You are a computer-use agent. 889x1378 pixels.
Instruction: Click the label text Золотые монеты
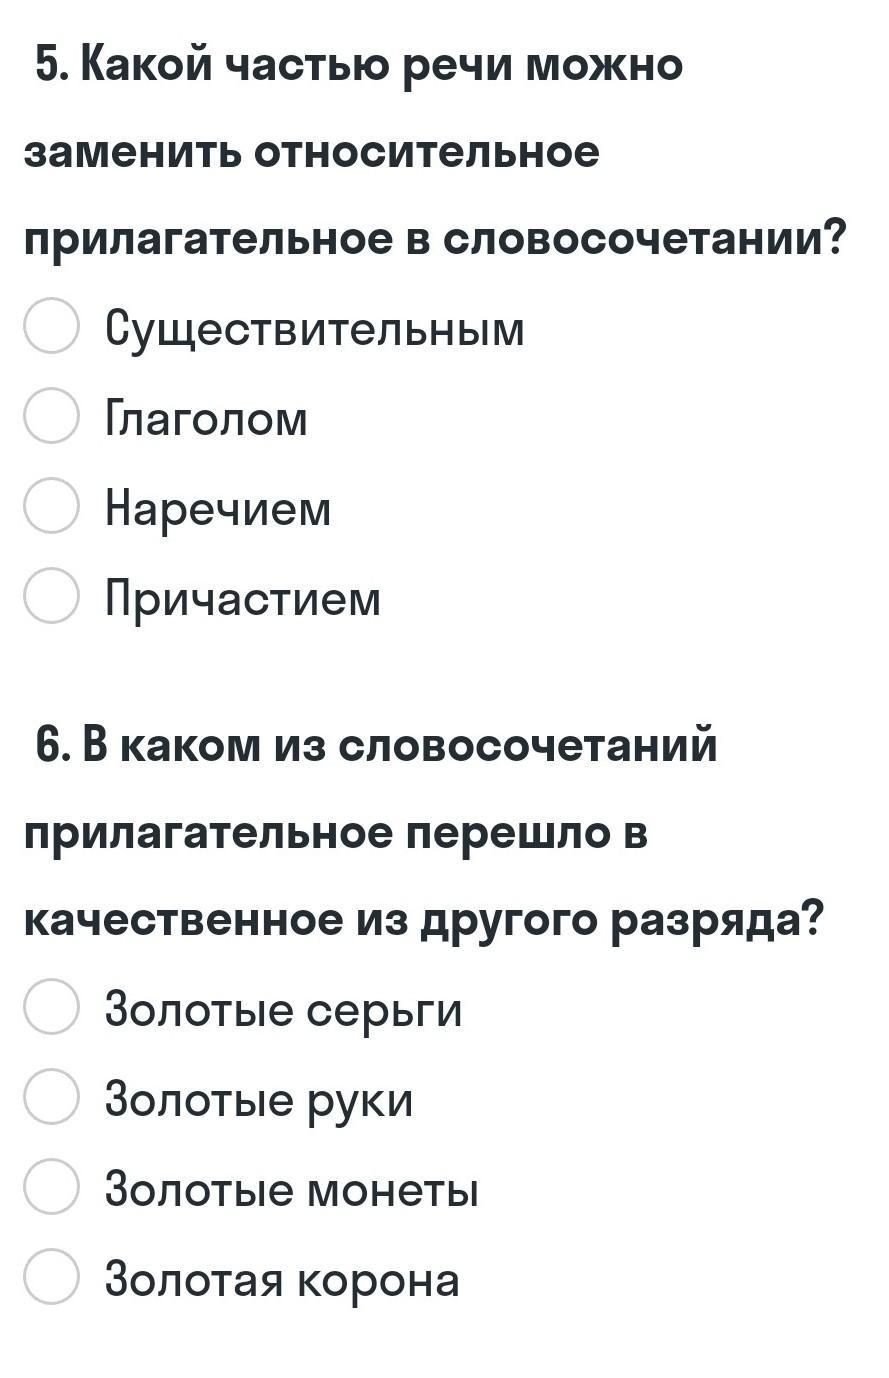tap(292, 1190)
